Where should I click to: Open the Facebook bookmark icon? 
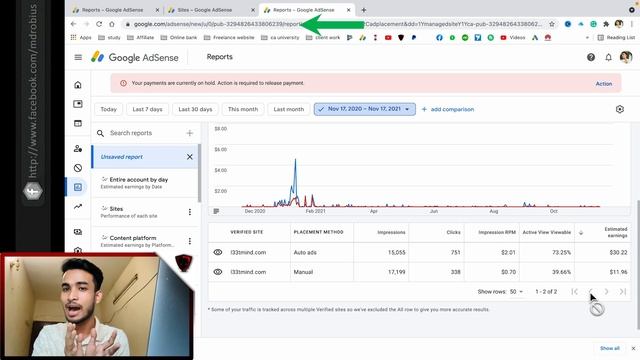tap(439, 38)
